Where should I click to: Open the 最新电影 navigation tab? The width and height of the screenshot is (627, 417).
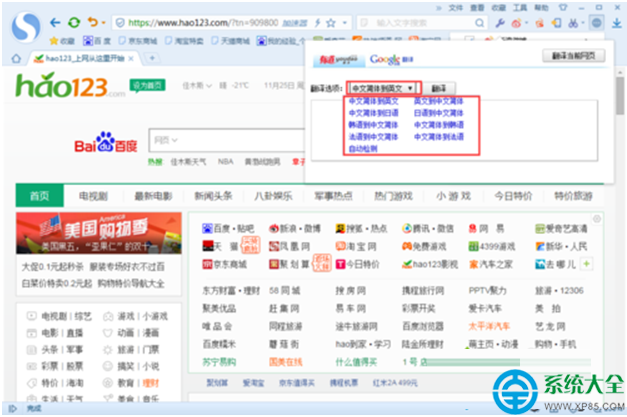[153, 196]
